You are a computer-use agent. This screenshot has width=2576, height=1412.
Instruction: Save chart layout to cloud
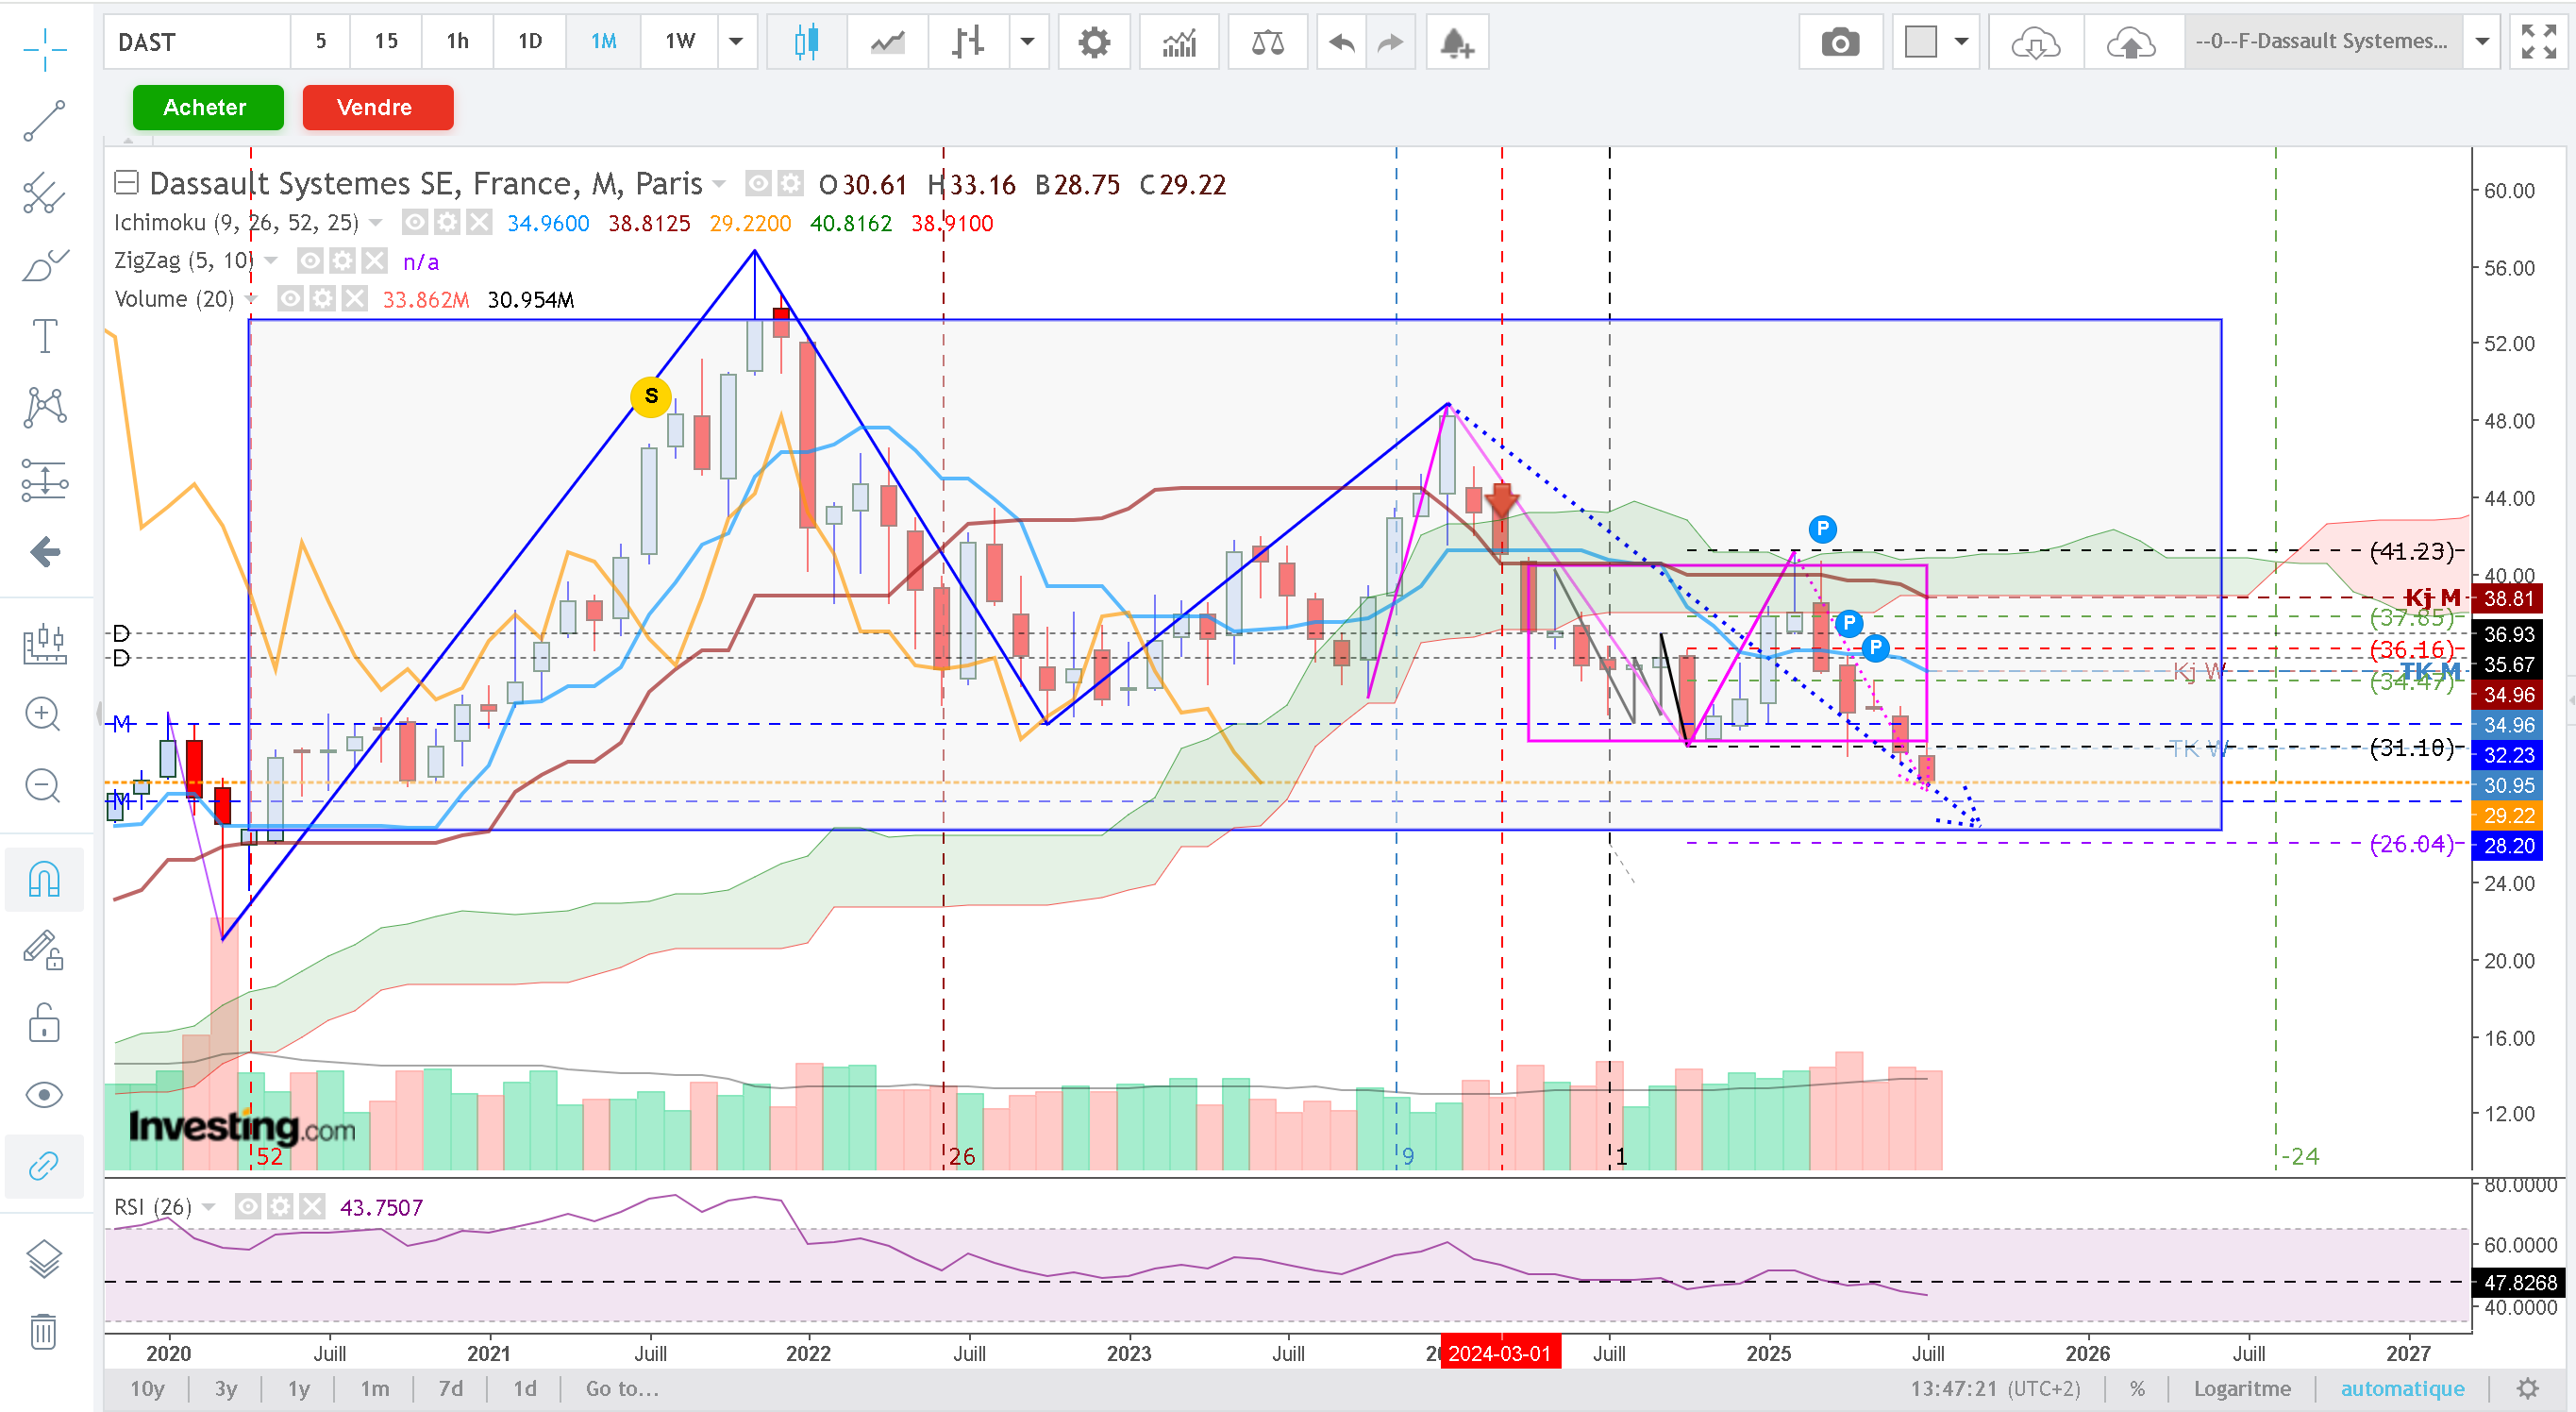pyautogui.click(x=2131, y=42)
